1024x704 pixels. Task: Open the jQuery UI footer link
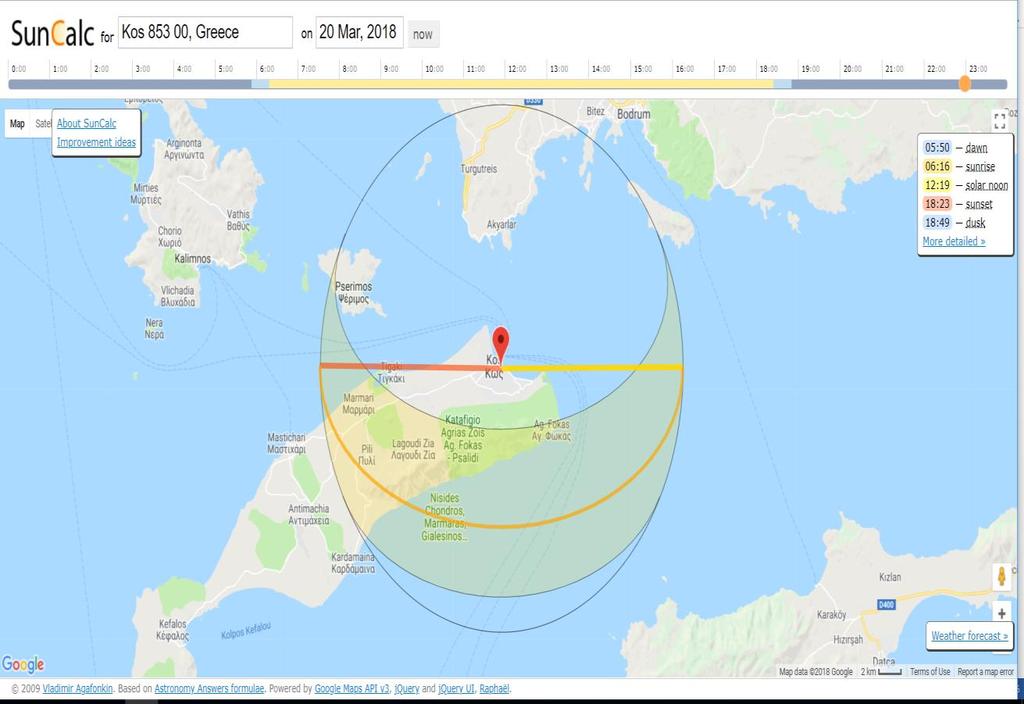tap(456, 688)
